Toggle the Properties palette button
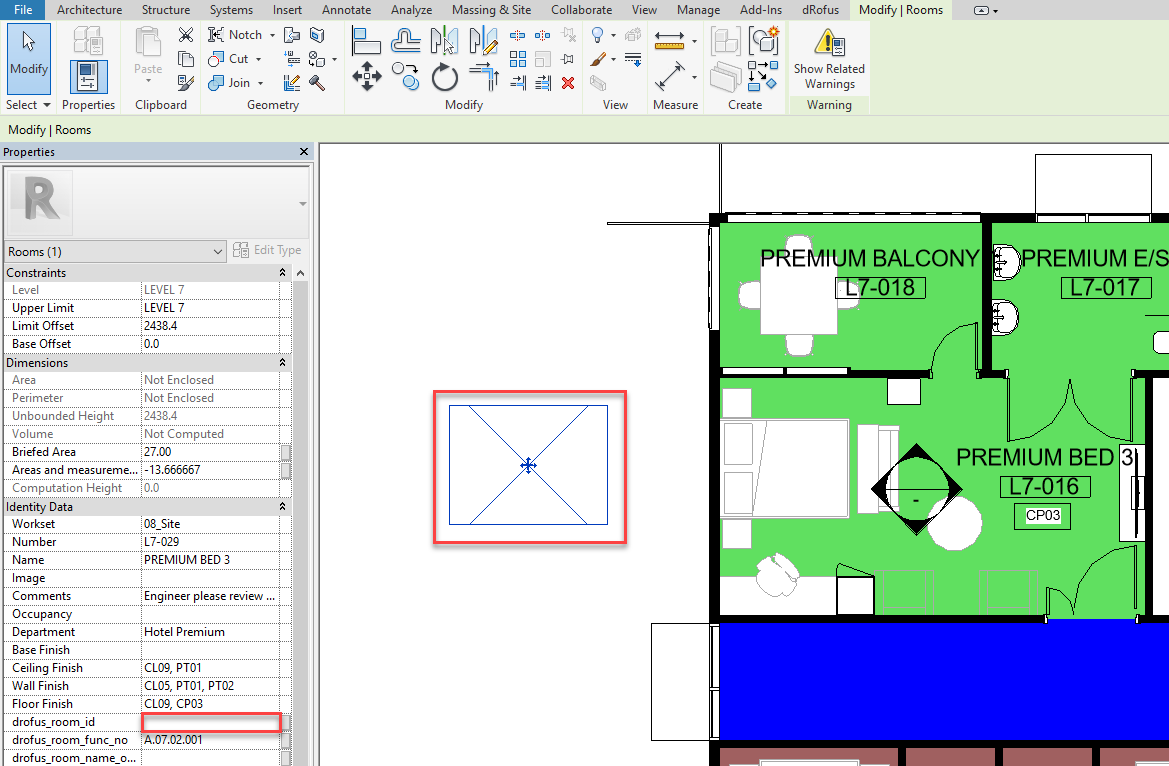Image resolution: width=1169 pixels, height=766 pixels. point(88,76)
